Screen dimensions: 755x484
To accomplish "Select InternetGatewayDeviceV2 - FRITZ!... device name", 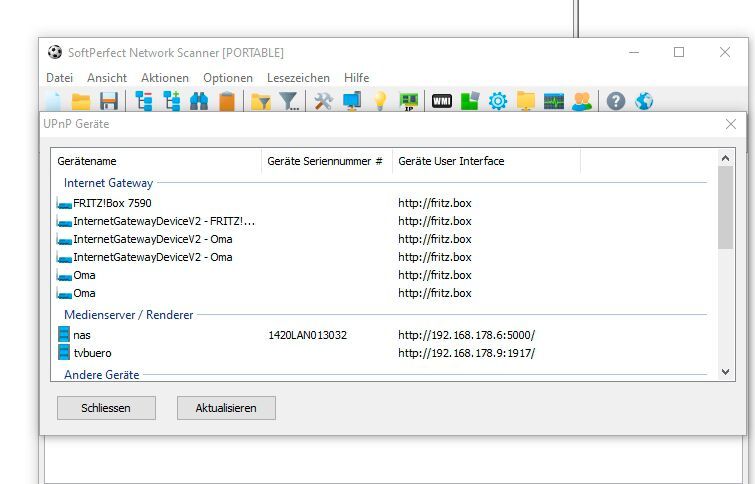I will [x=164, y=221].
